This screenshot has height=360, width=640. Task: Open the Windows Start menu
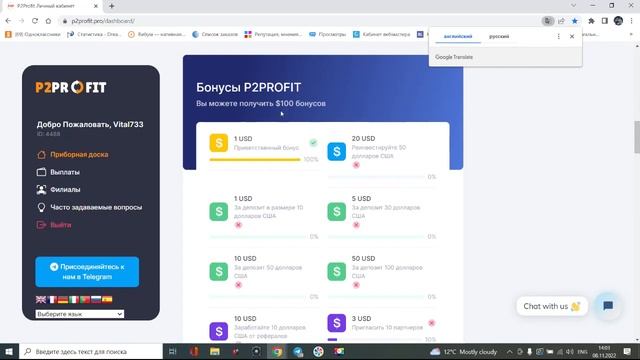pos(9,351)
